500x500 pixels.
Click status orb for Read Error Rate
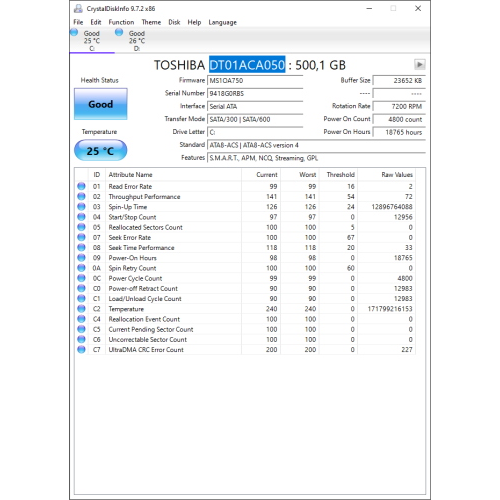point(81,186)
